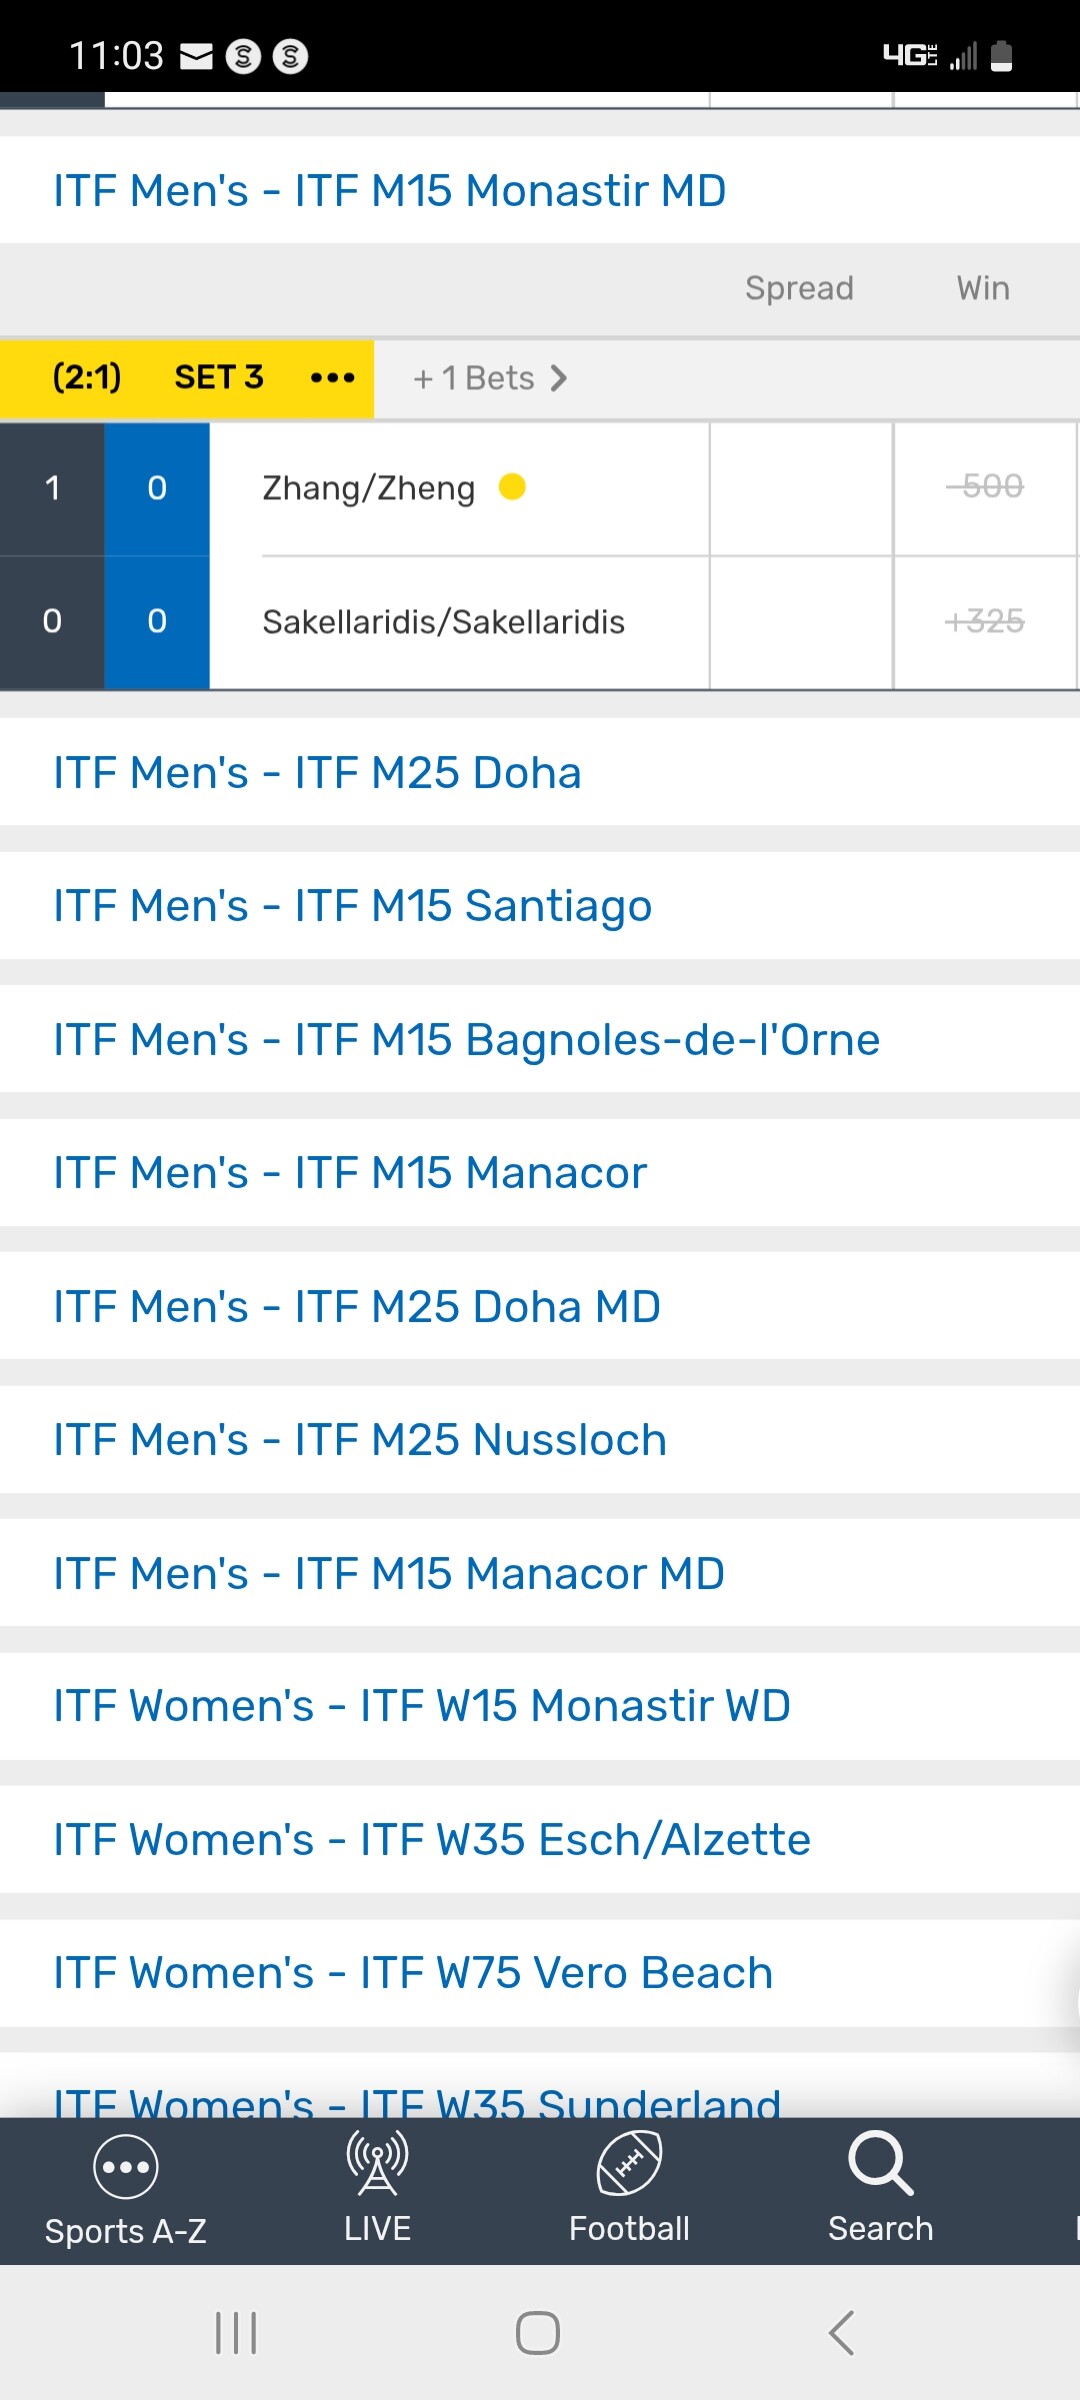Select Sakellaridis/Sakellaridis +325 win odds
The height and width of the screenshot is (2400, 1080).
[x=984, y=622]
